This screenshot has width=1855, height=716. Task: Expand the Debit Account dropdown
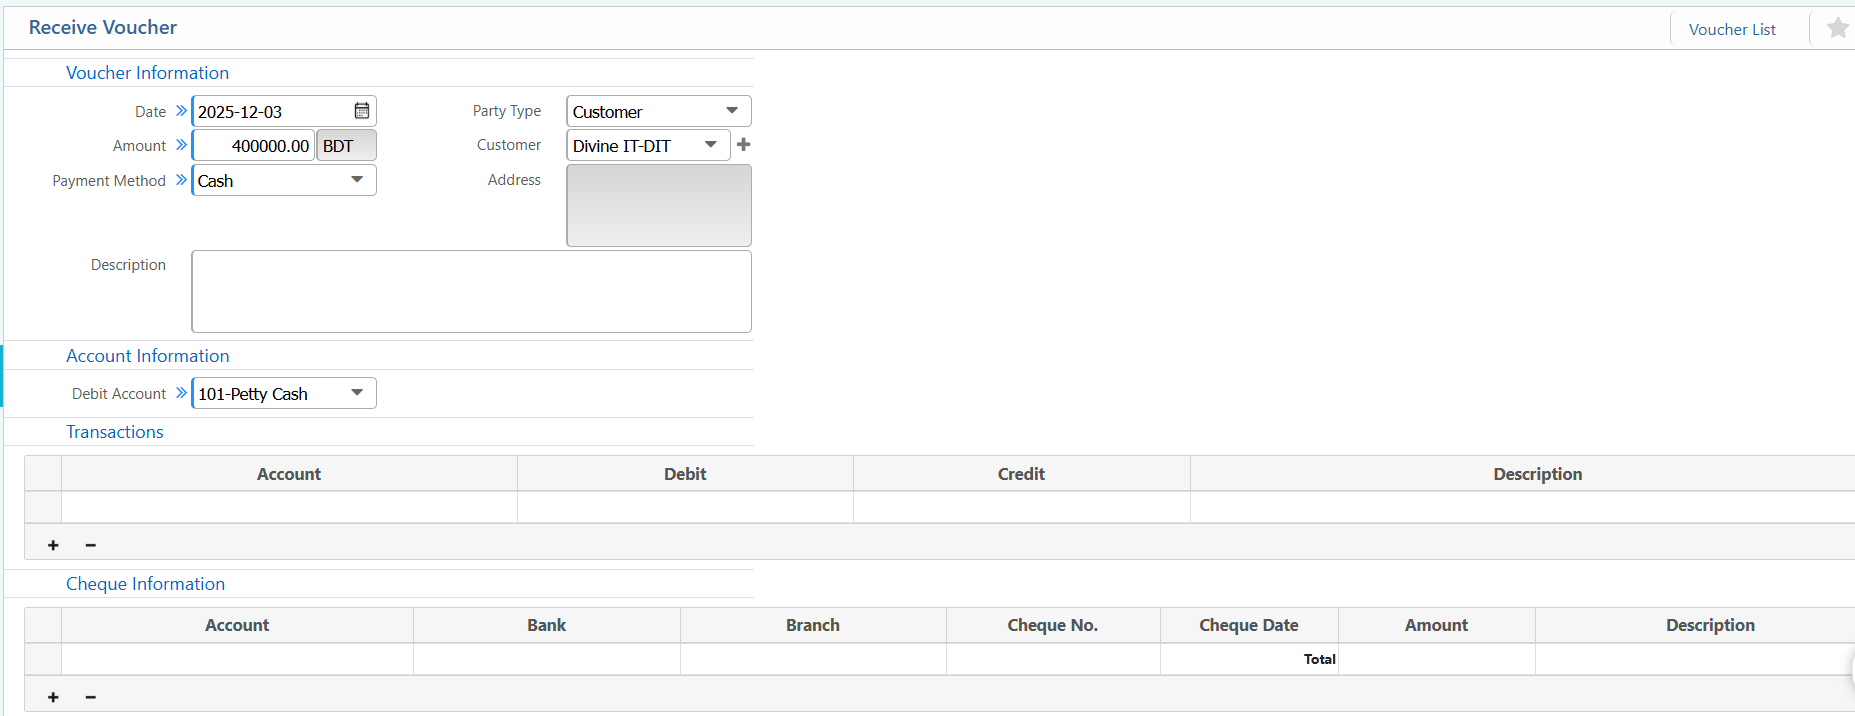356,393
